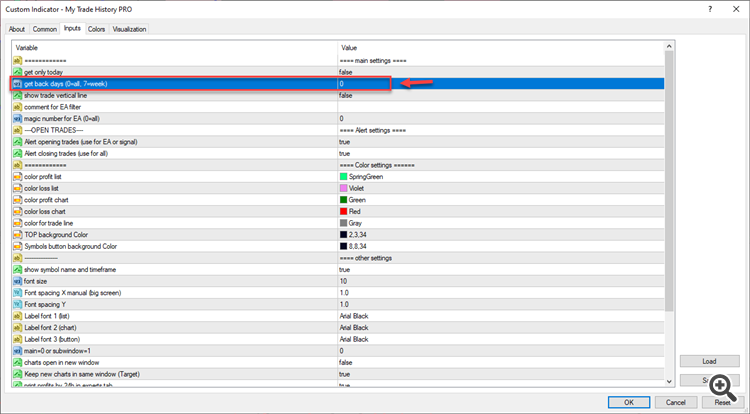Click the Reset button

722,402
